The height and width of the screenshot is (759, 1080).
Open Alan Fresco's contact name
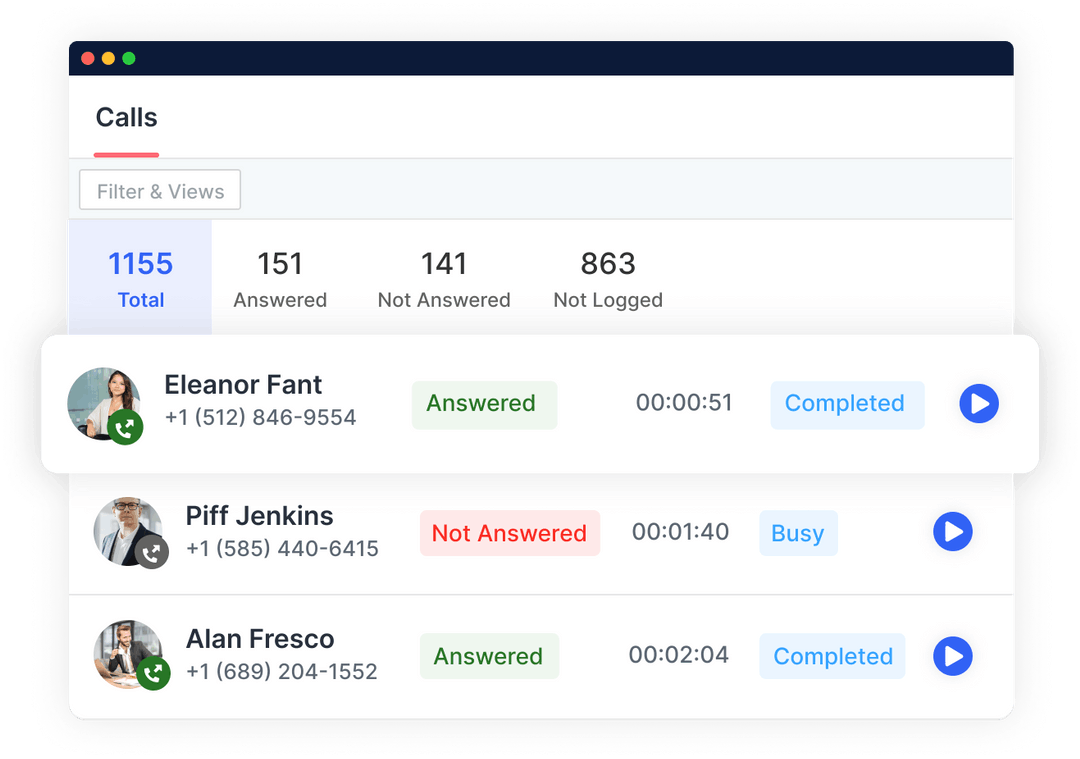tap(260, 639)
